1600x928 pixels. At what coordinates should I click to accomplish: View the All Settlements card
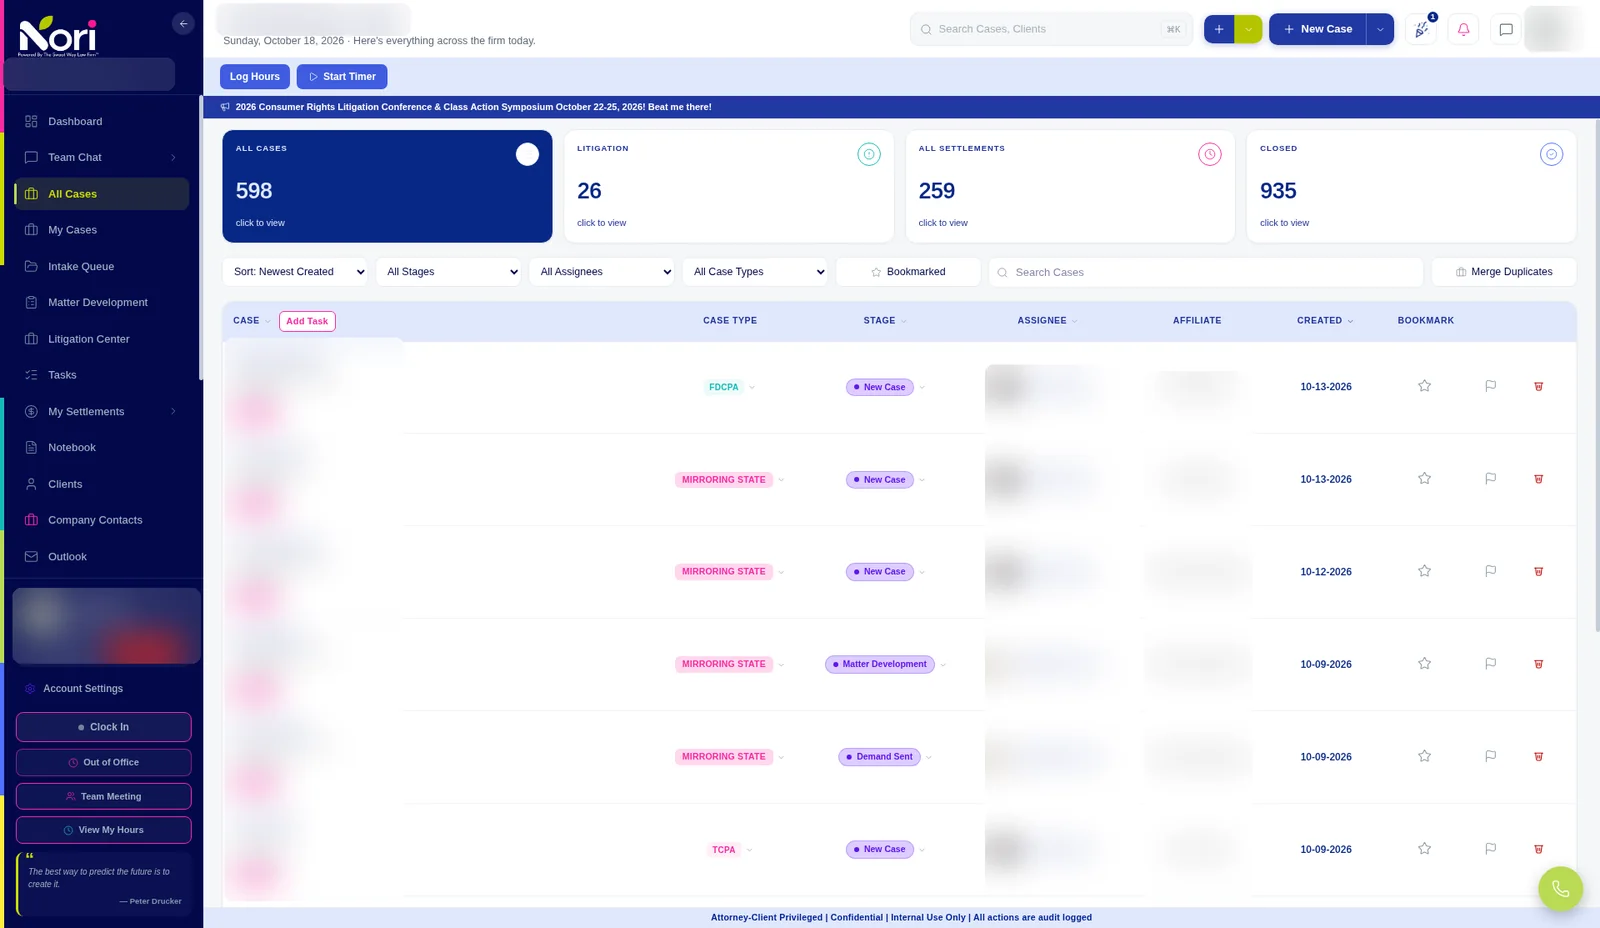[x=1070, y=186]
